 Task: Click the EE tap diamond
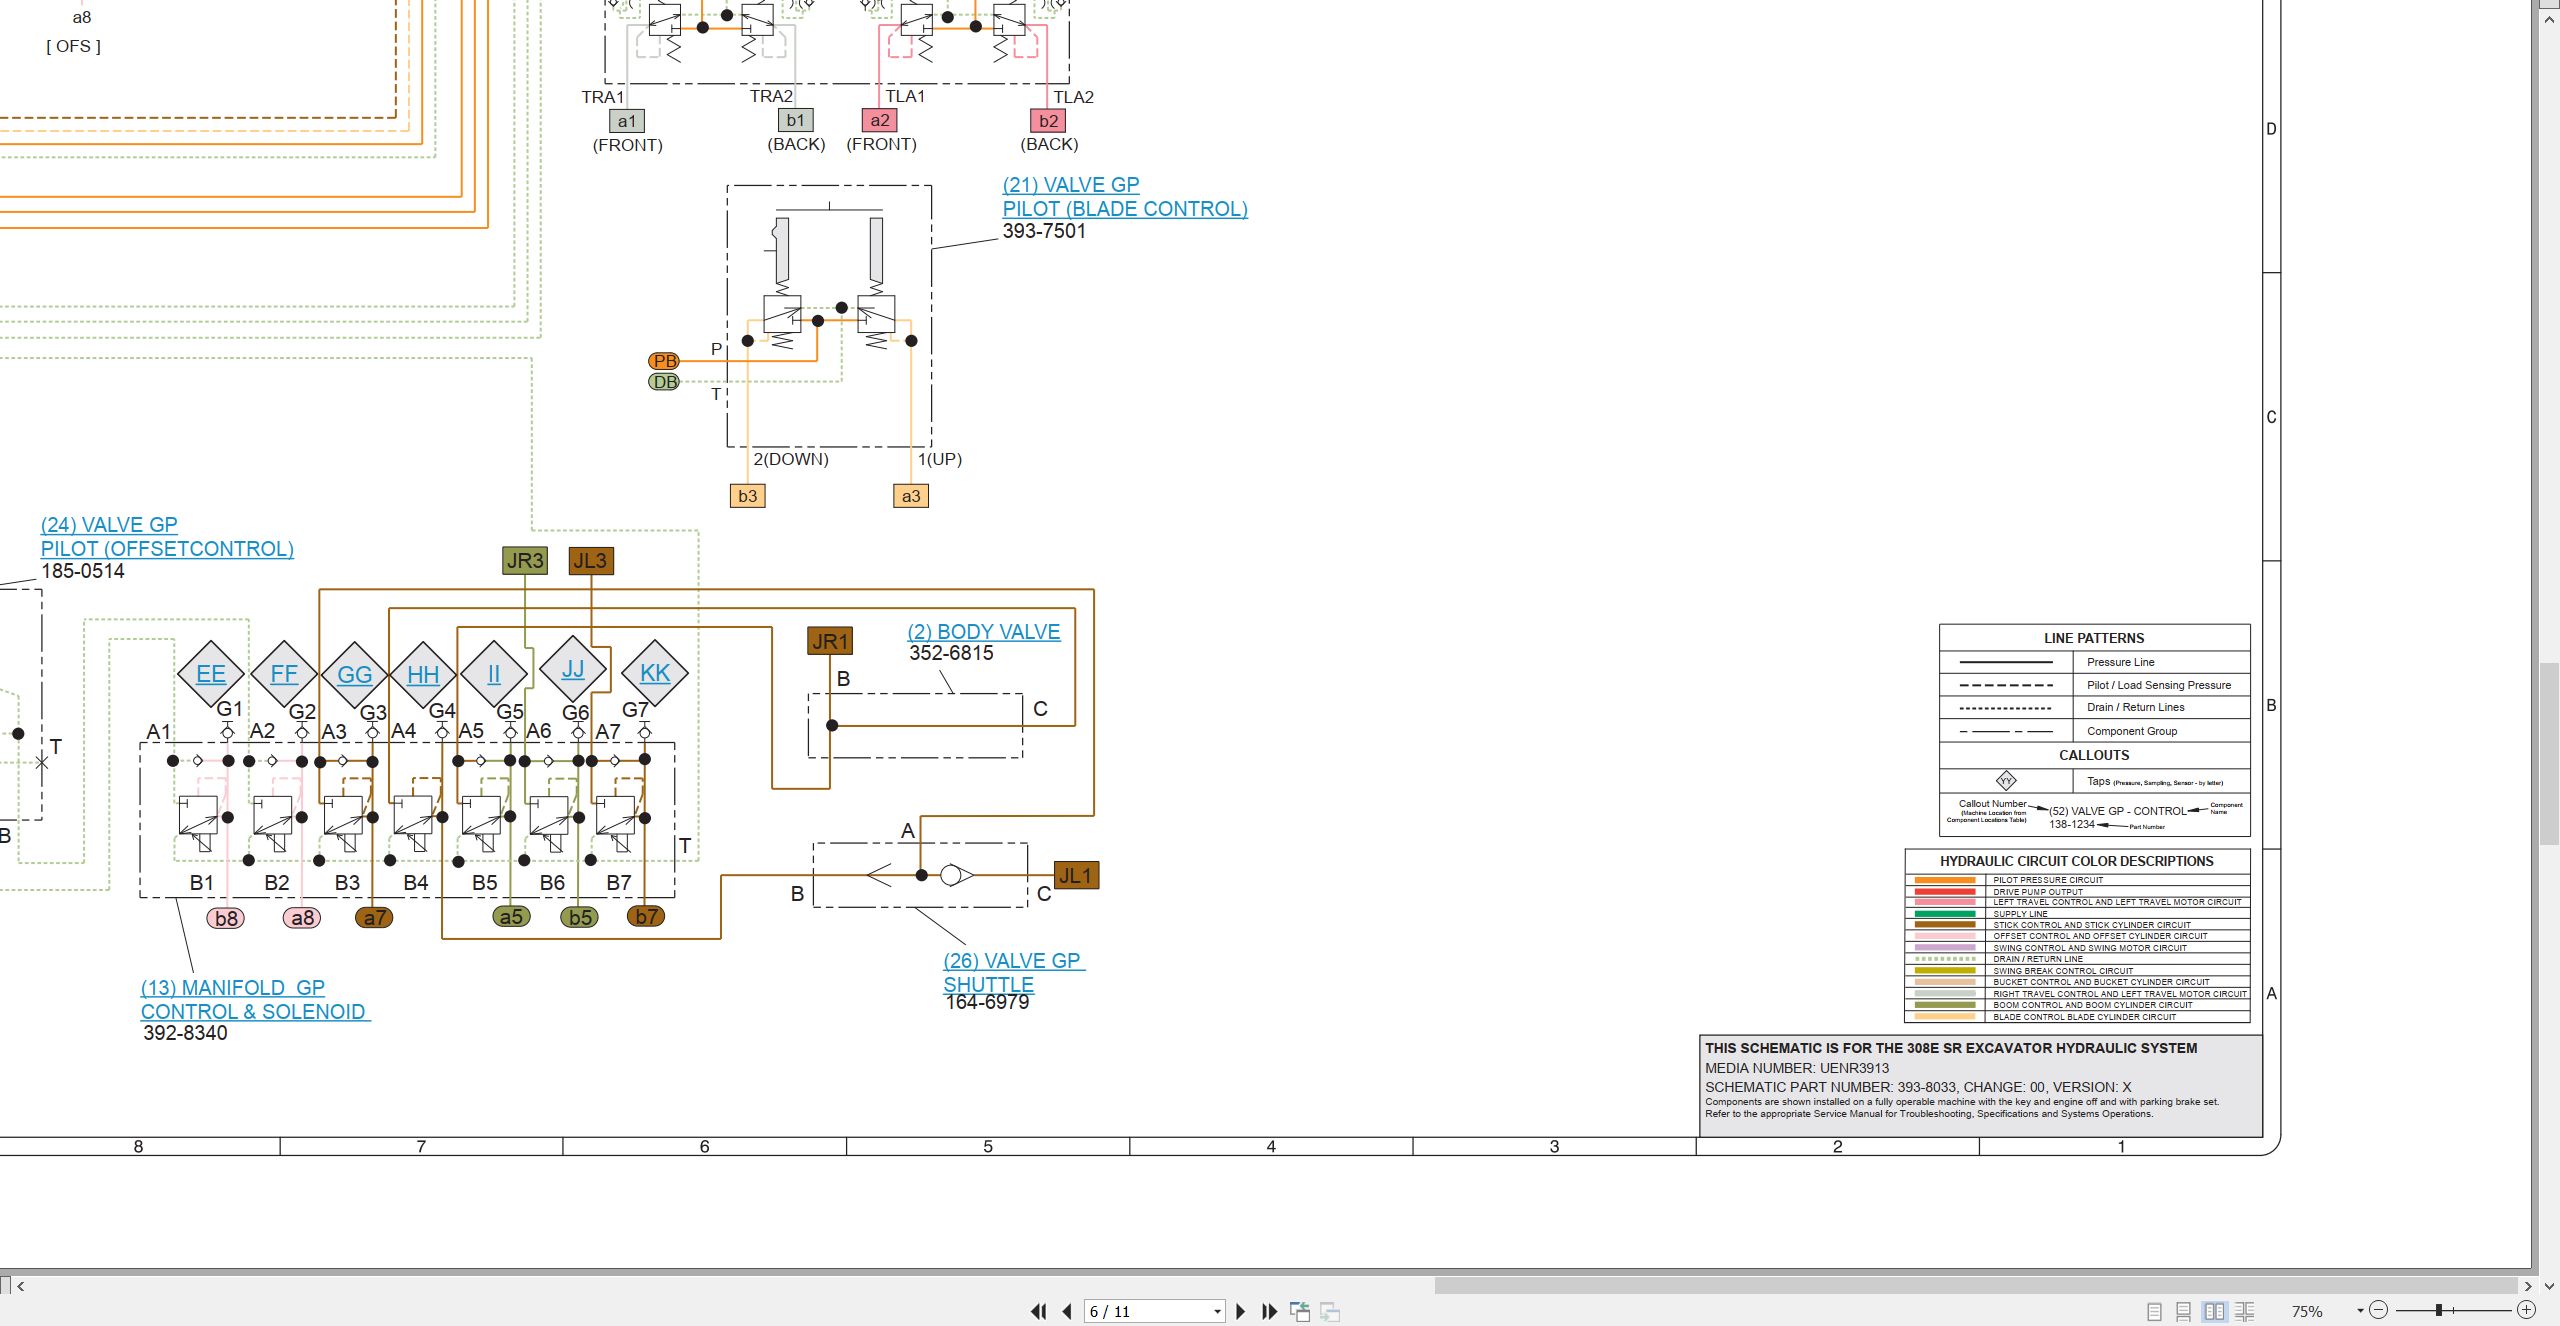click(211, 674)
